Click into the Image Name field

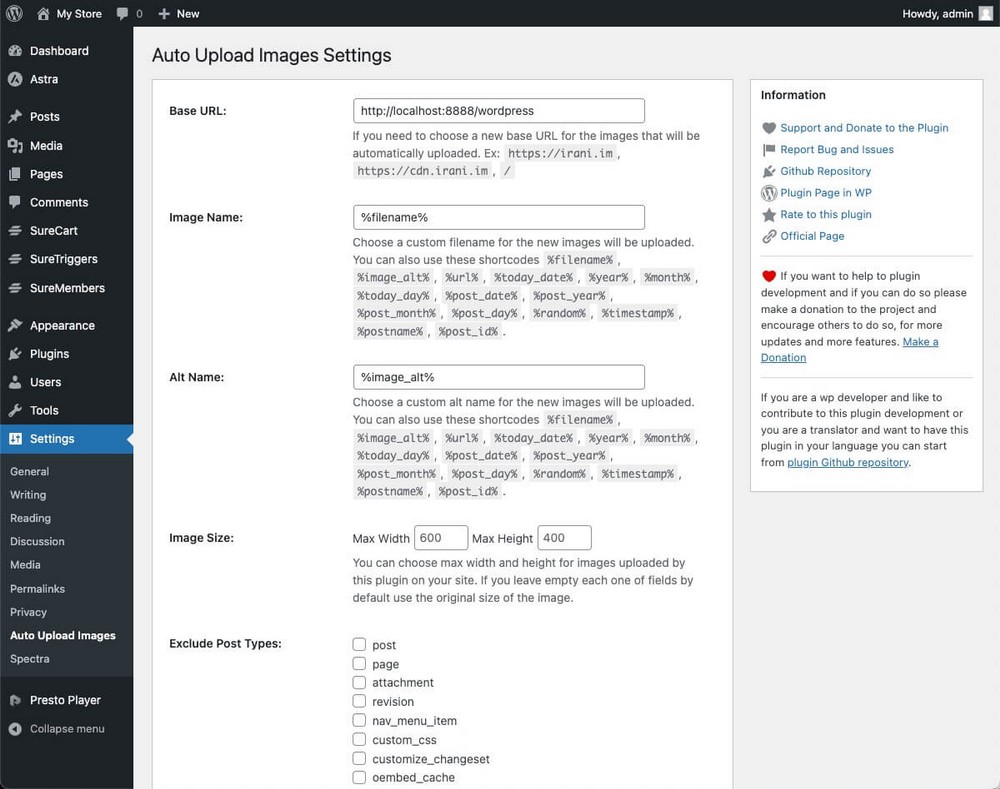click(x=499, y=218)
